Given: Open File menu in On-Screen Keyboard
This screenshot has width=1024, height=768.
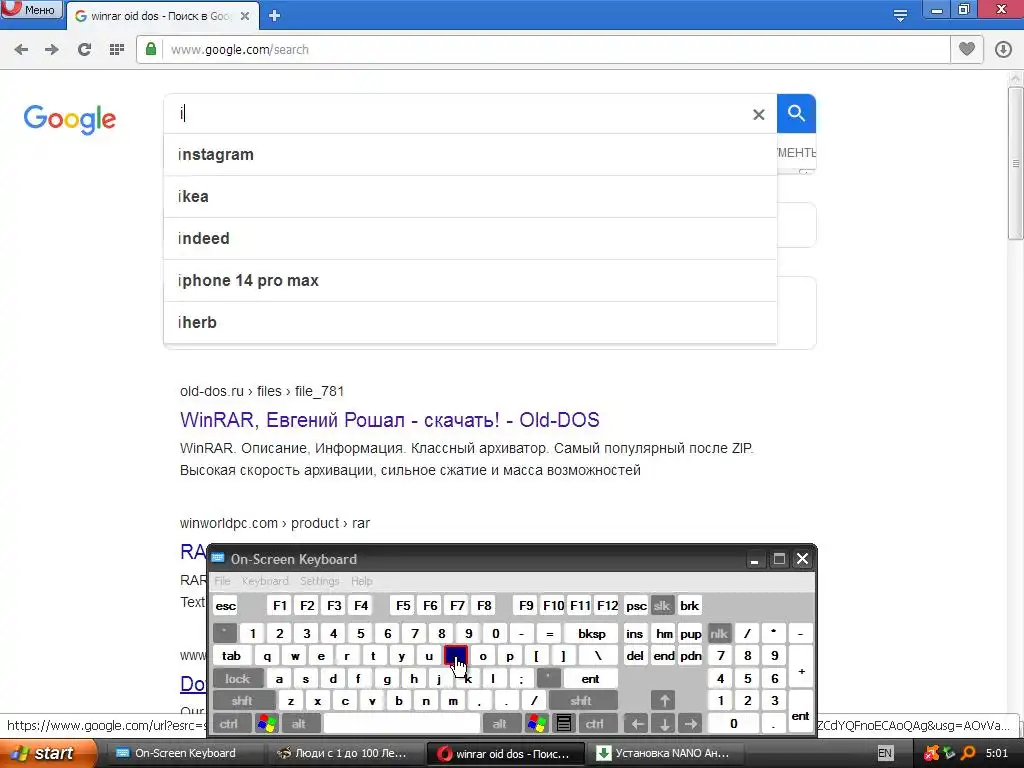Looking at the screenshot, I should (x=222, y=581).
